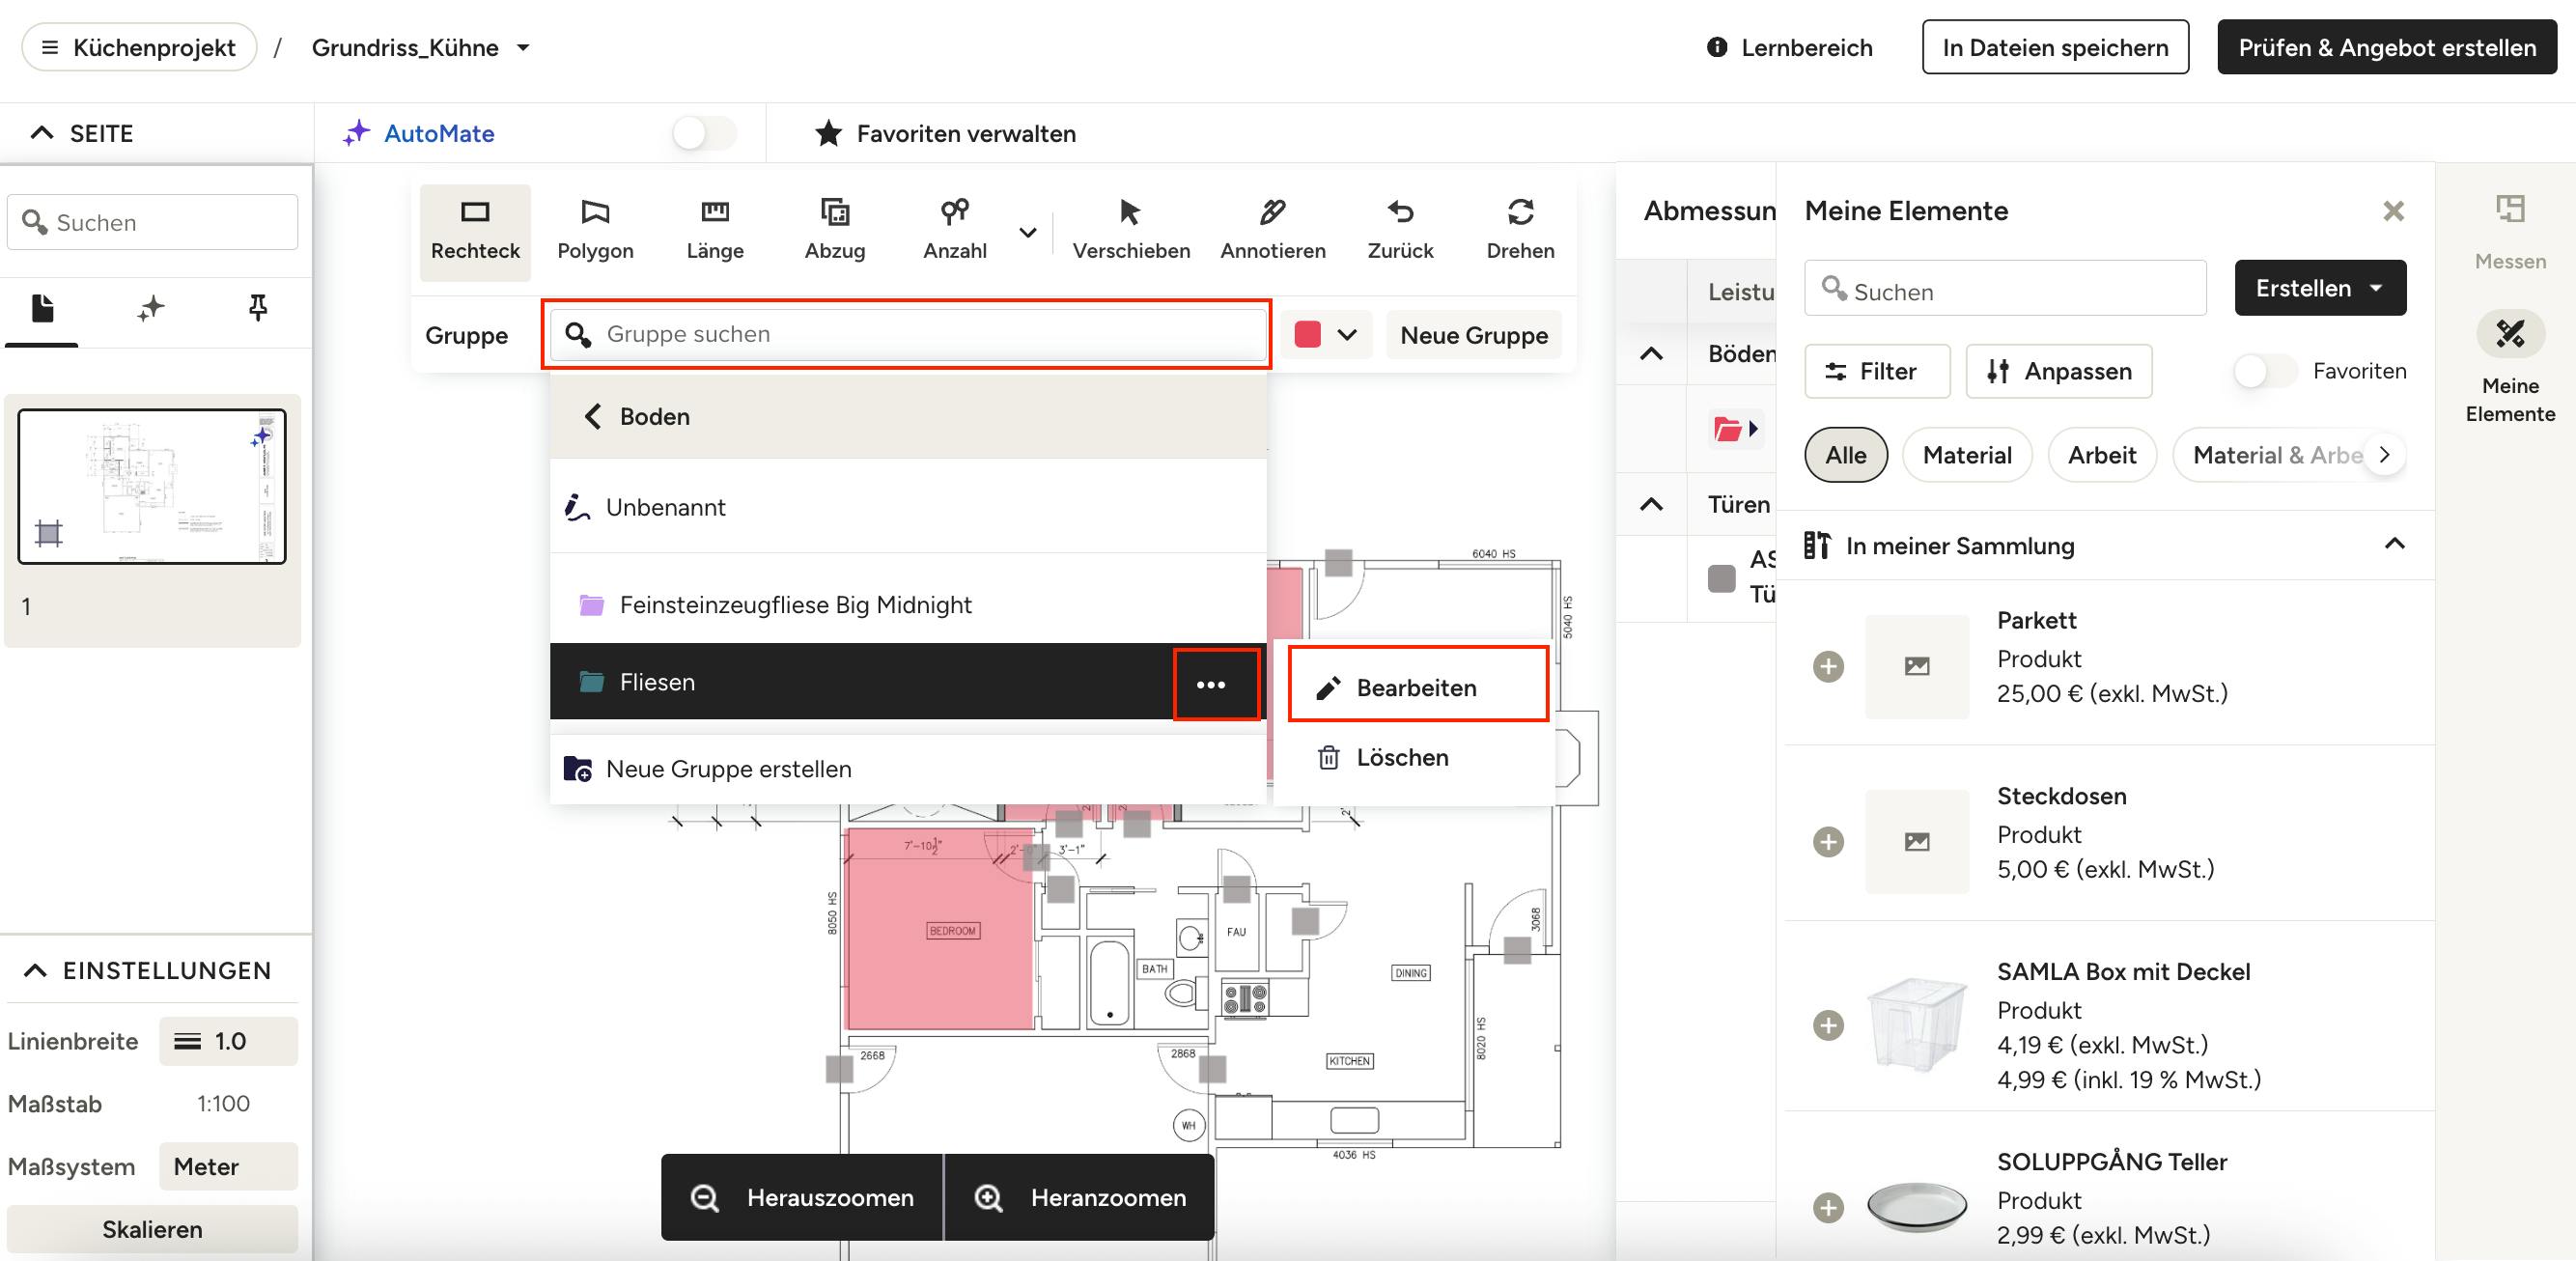The width and height of the screenshot is (2576, 1261).
Task: Collapse the Türen row
Action: click(x=1651, y=504)
